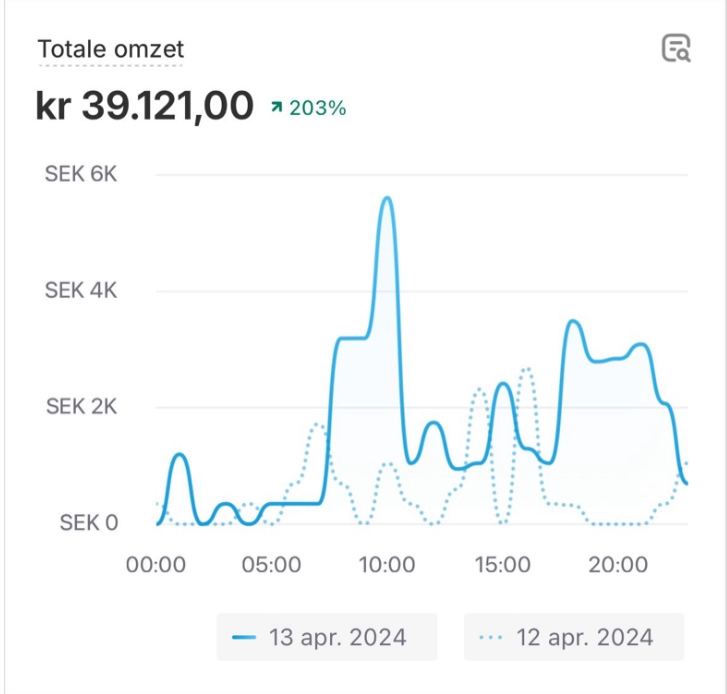727x694 pixels.
Task: Click the 05:00 x-axis label
Action: coord(272,565)
